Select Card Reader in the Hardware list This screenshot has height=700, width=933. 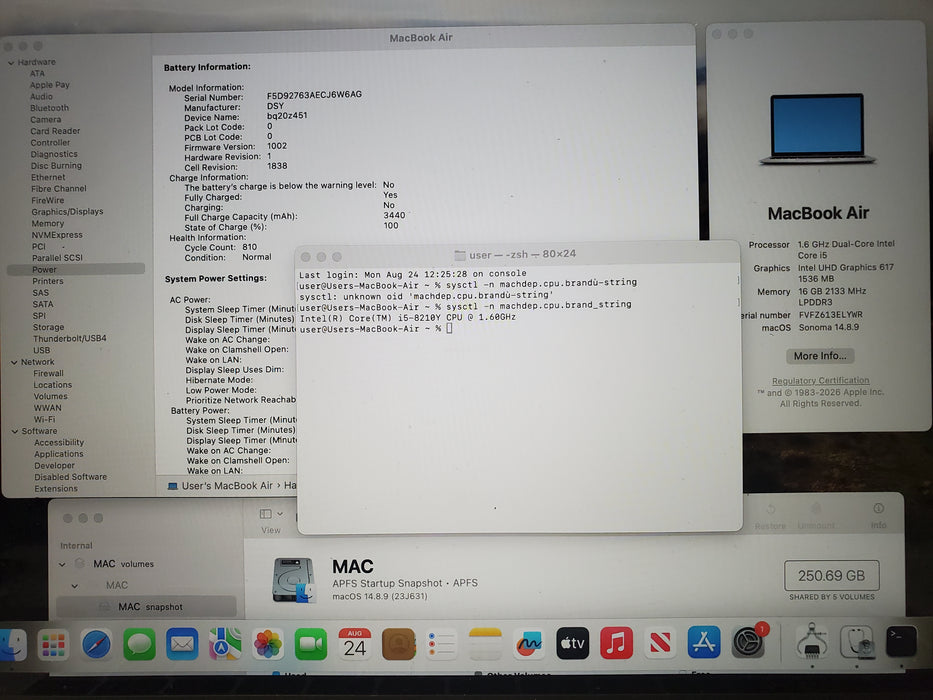click(x=55, y=131)
